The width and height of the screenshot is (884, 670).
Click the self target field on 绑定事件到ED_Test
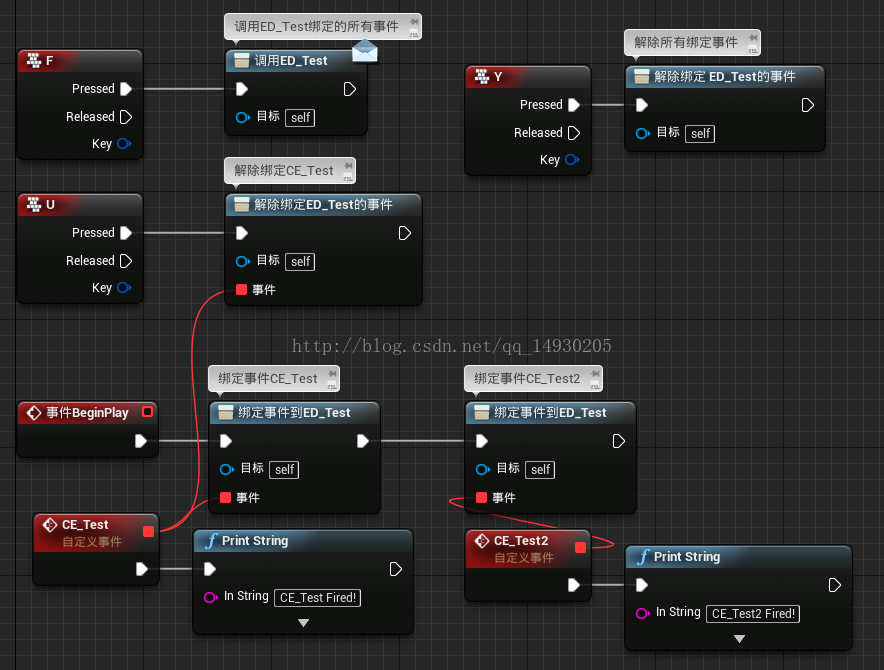point(283,470)
